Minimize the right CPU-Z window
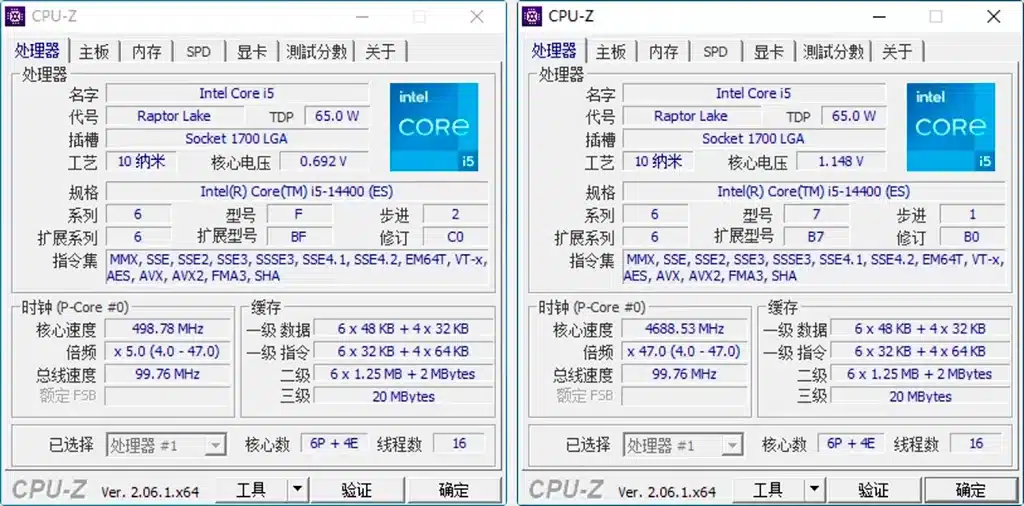This screenshot has width=1024, height=506. [878, 17]
